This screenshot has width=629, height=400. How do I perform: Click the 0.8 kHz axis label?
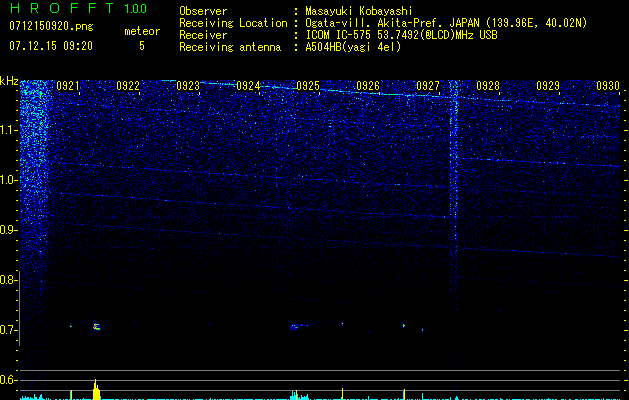(x=8, y=280)
